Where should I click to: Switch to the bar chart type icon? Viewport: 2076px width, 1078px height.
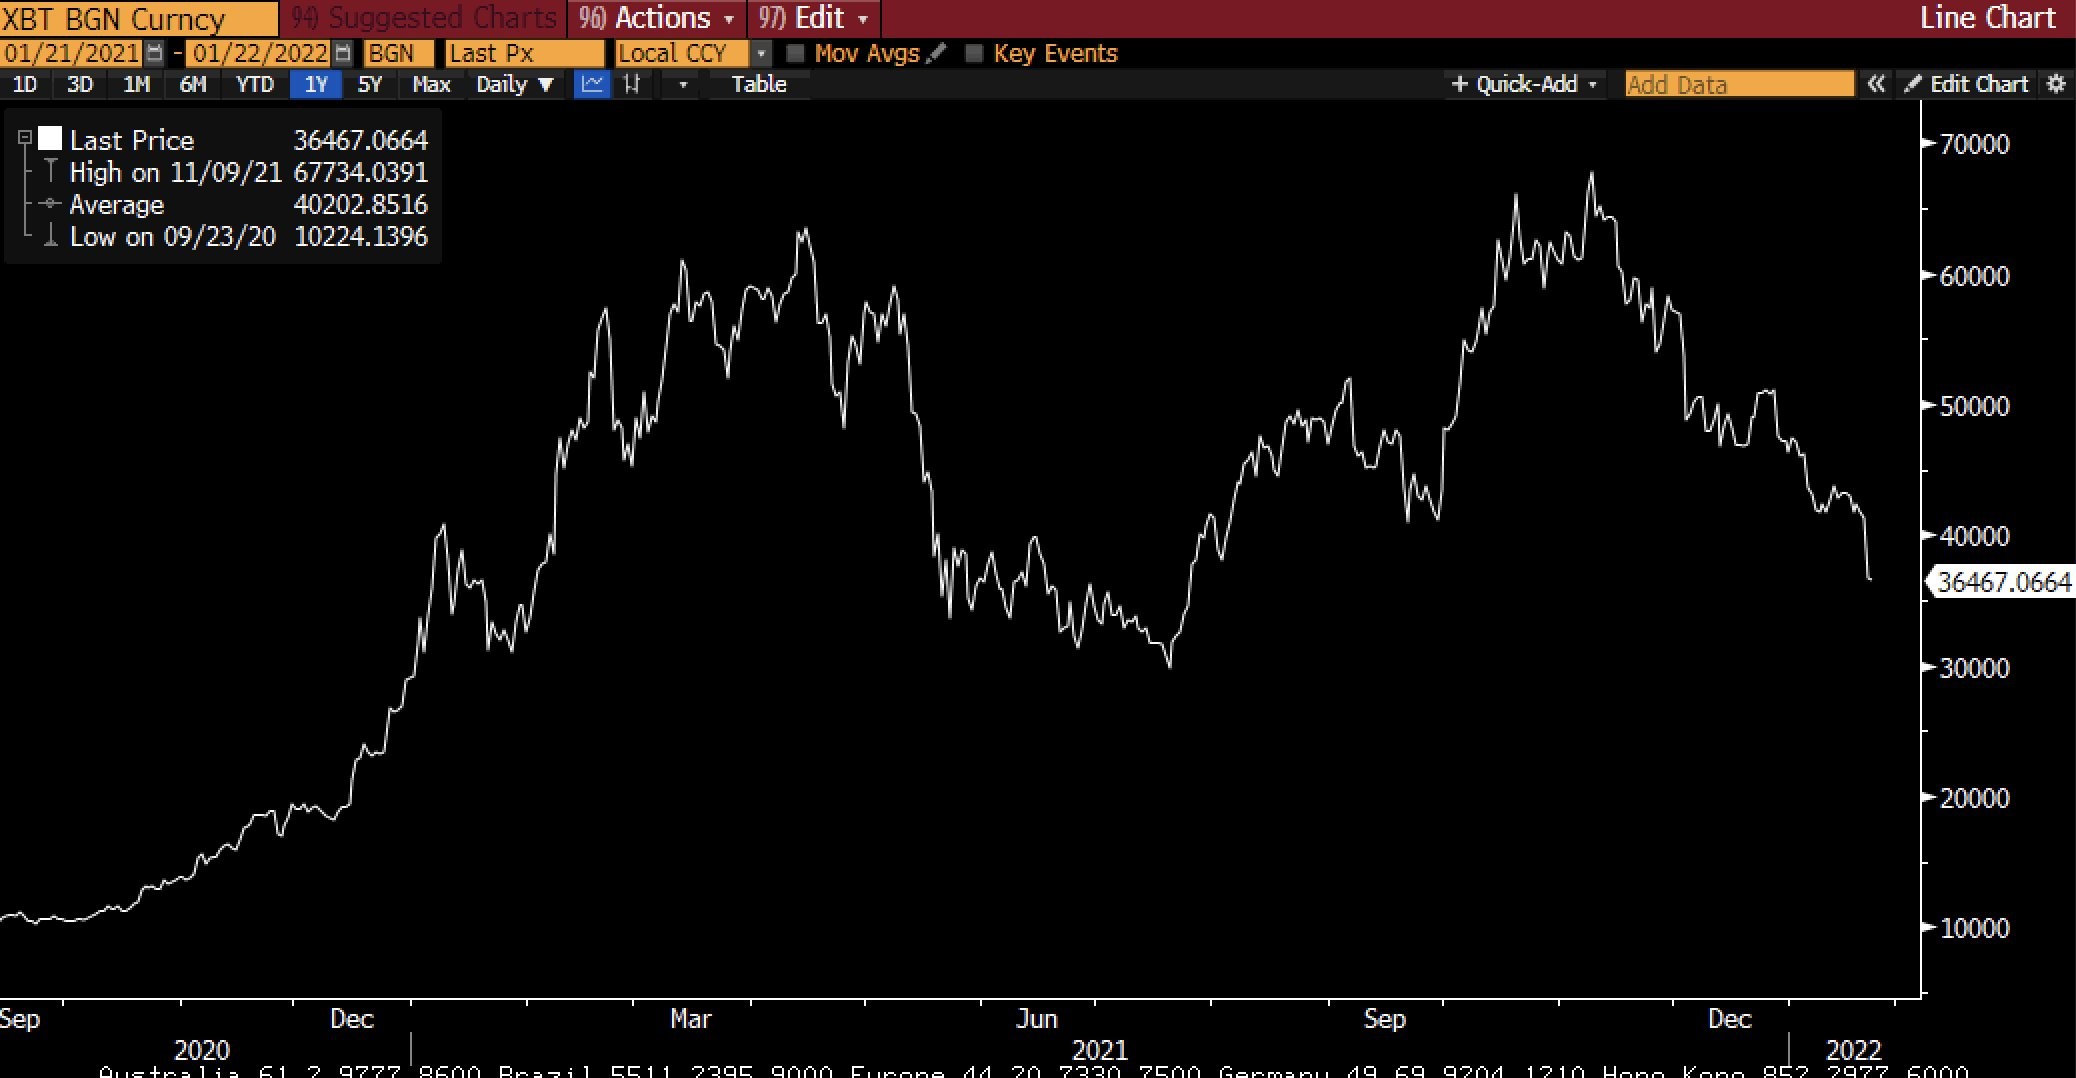click(632, 84)
